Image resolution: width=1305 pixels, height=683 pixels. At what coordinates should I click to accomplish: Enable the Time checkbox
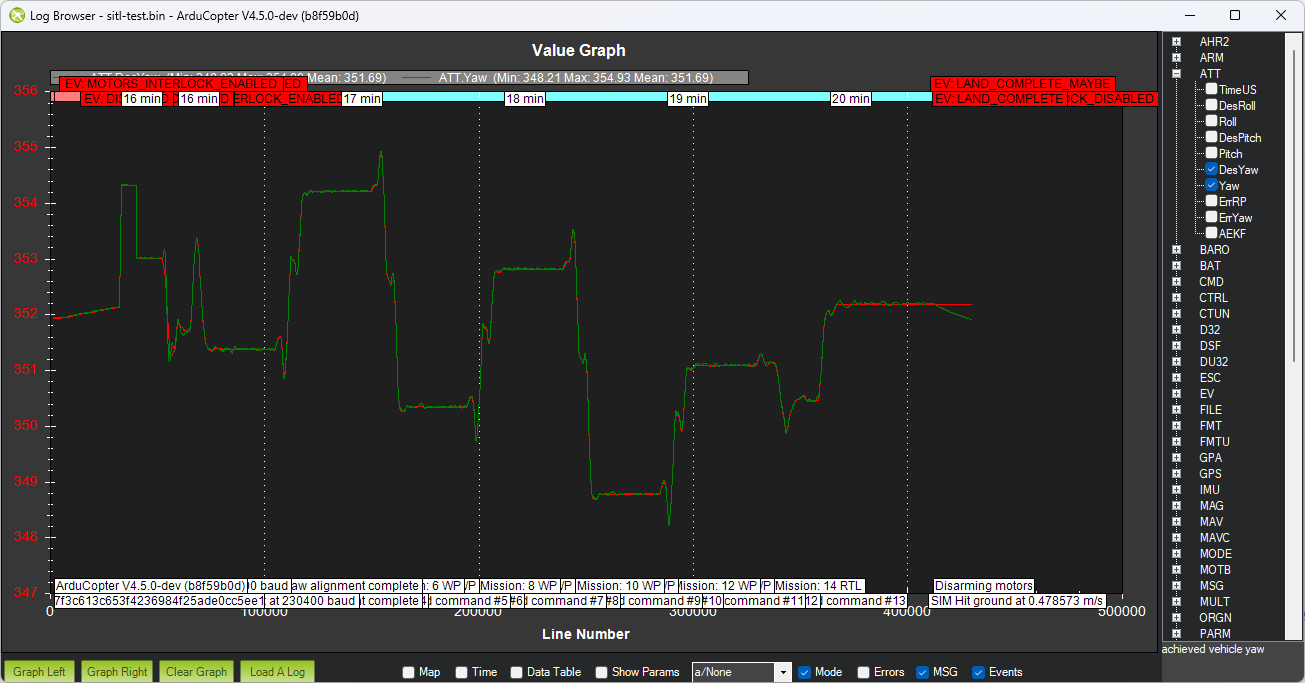click(461, 672)
